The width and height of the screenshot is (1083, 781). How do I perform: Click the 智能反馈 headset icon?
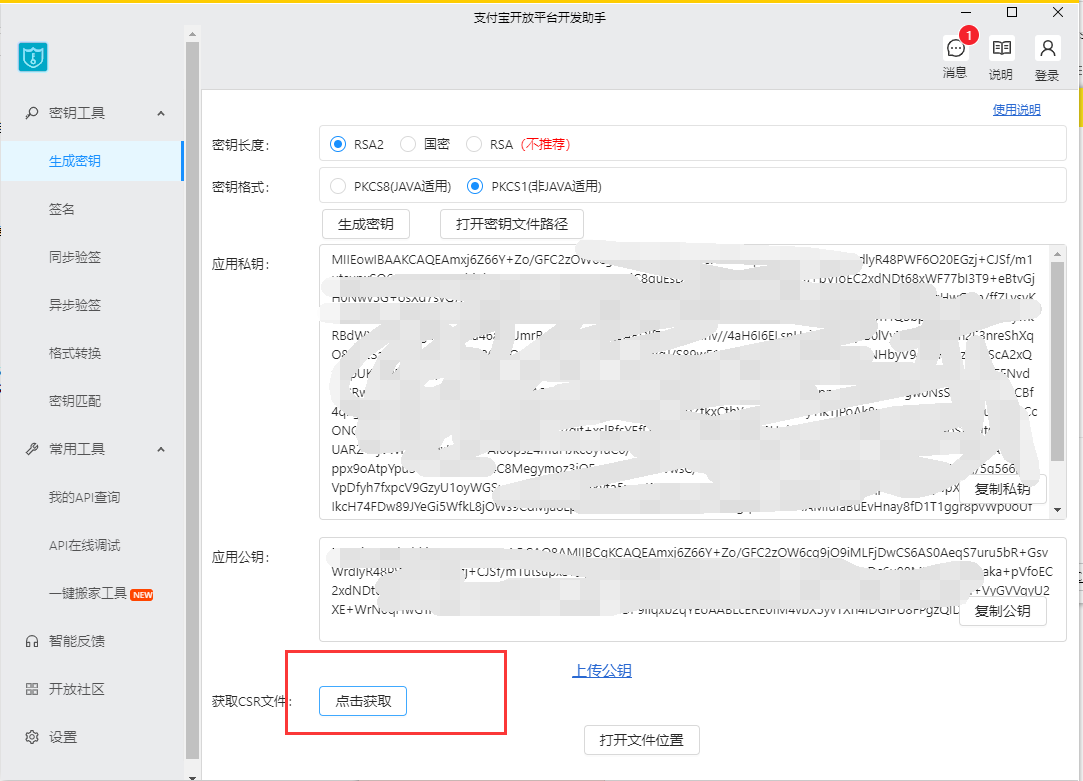32,641
